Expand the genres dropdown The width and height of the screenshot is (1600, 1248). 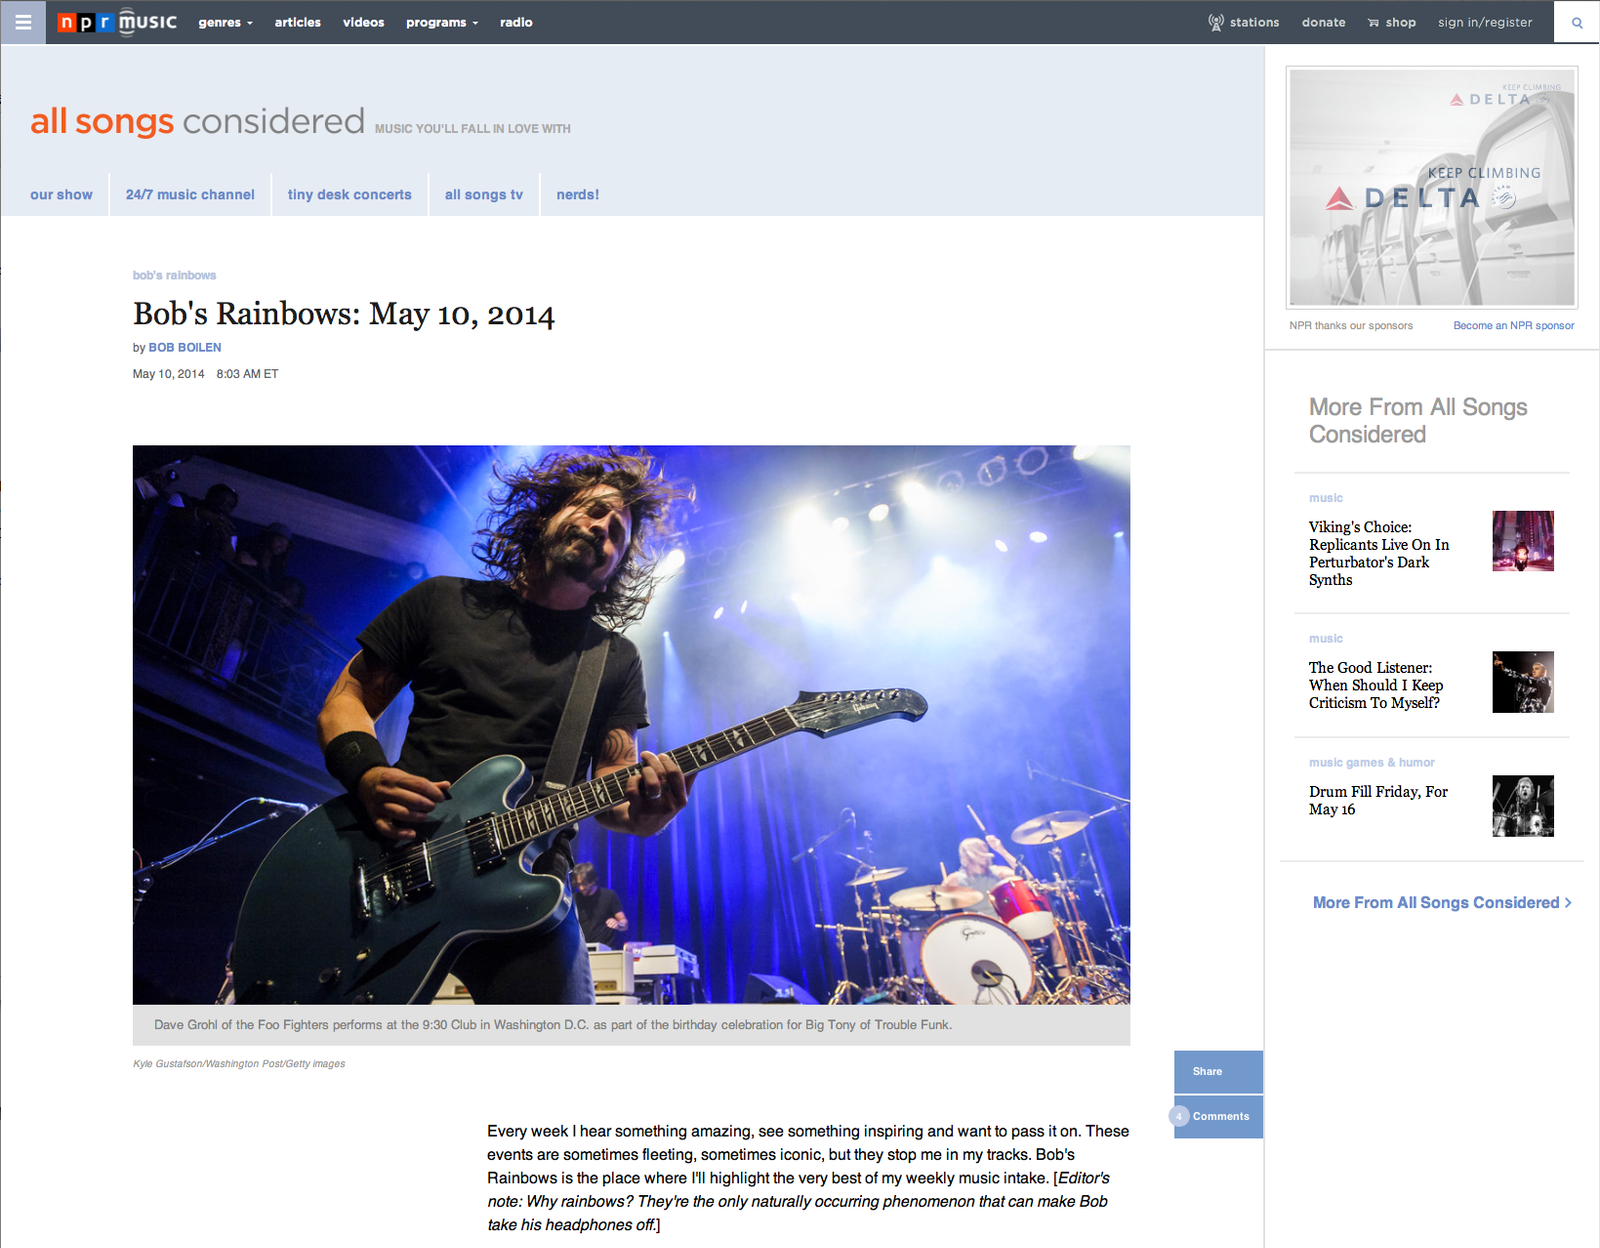point(225,22)
